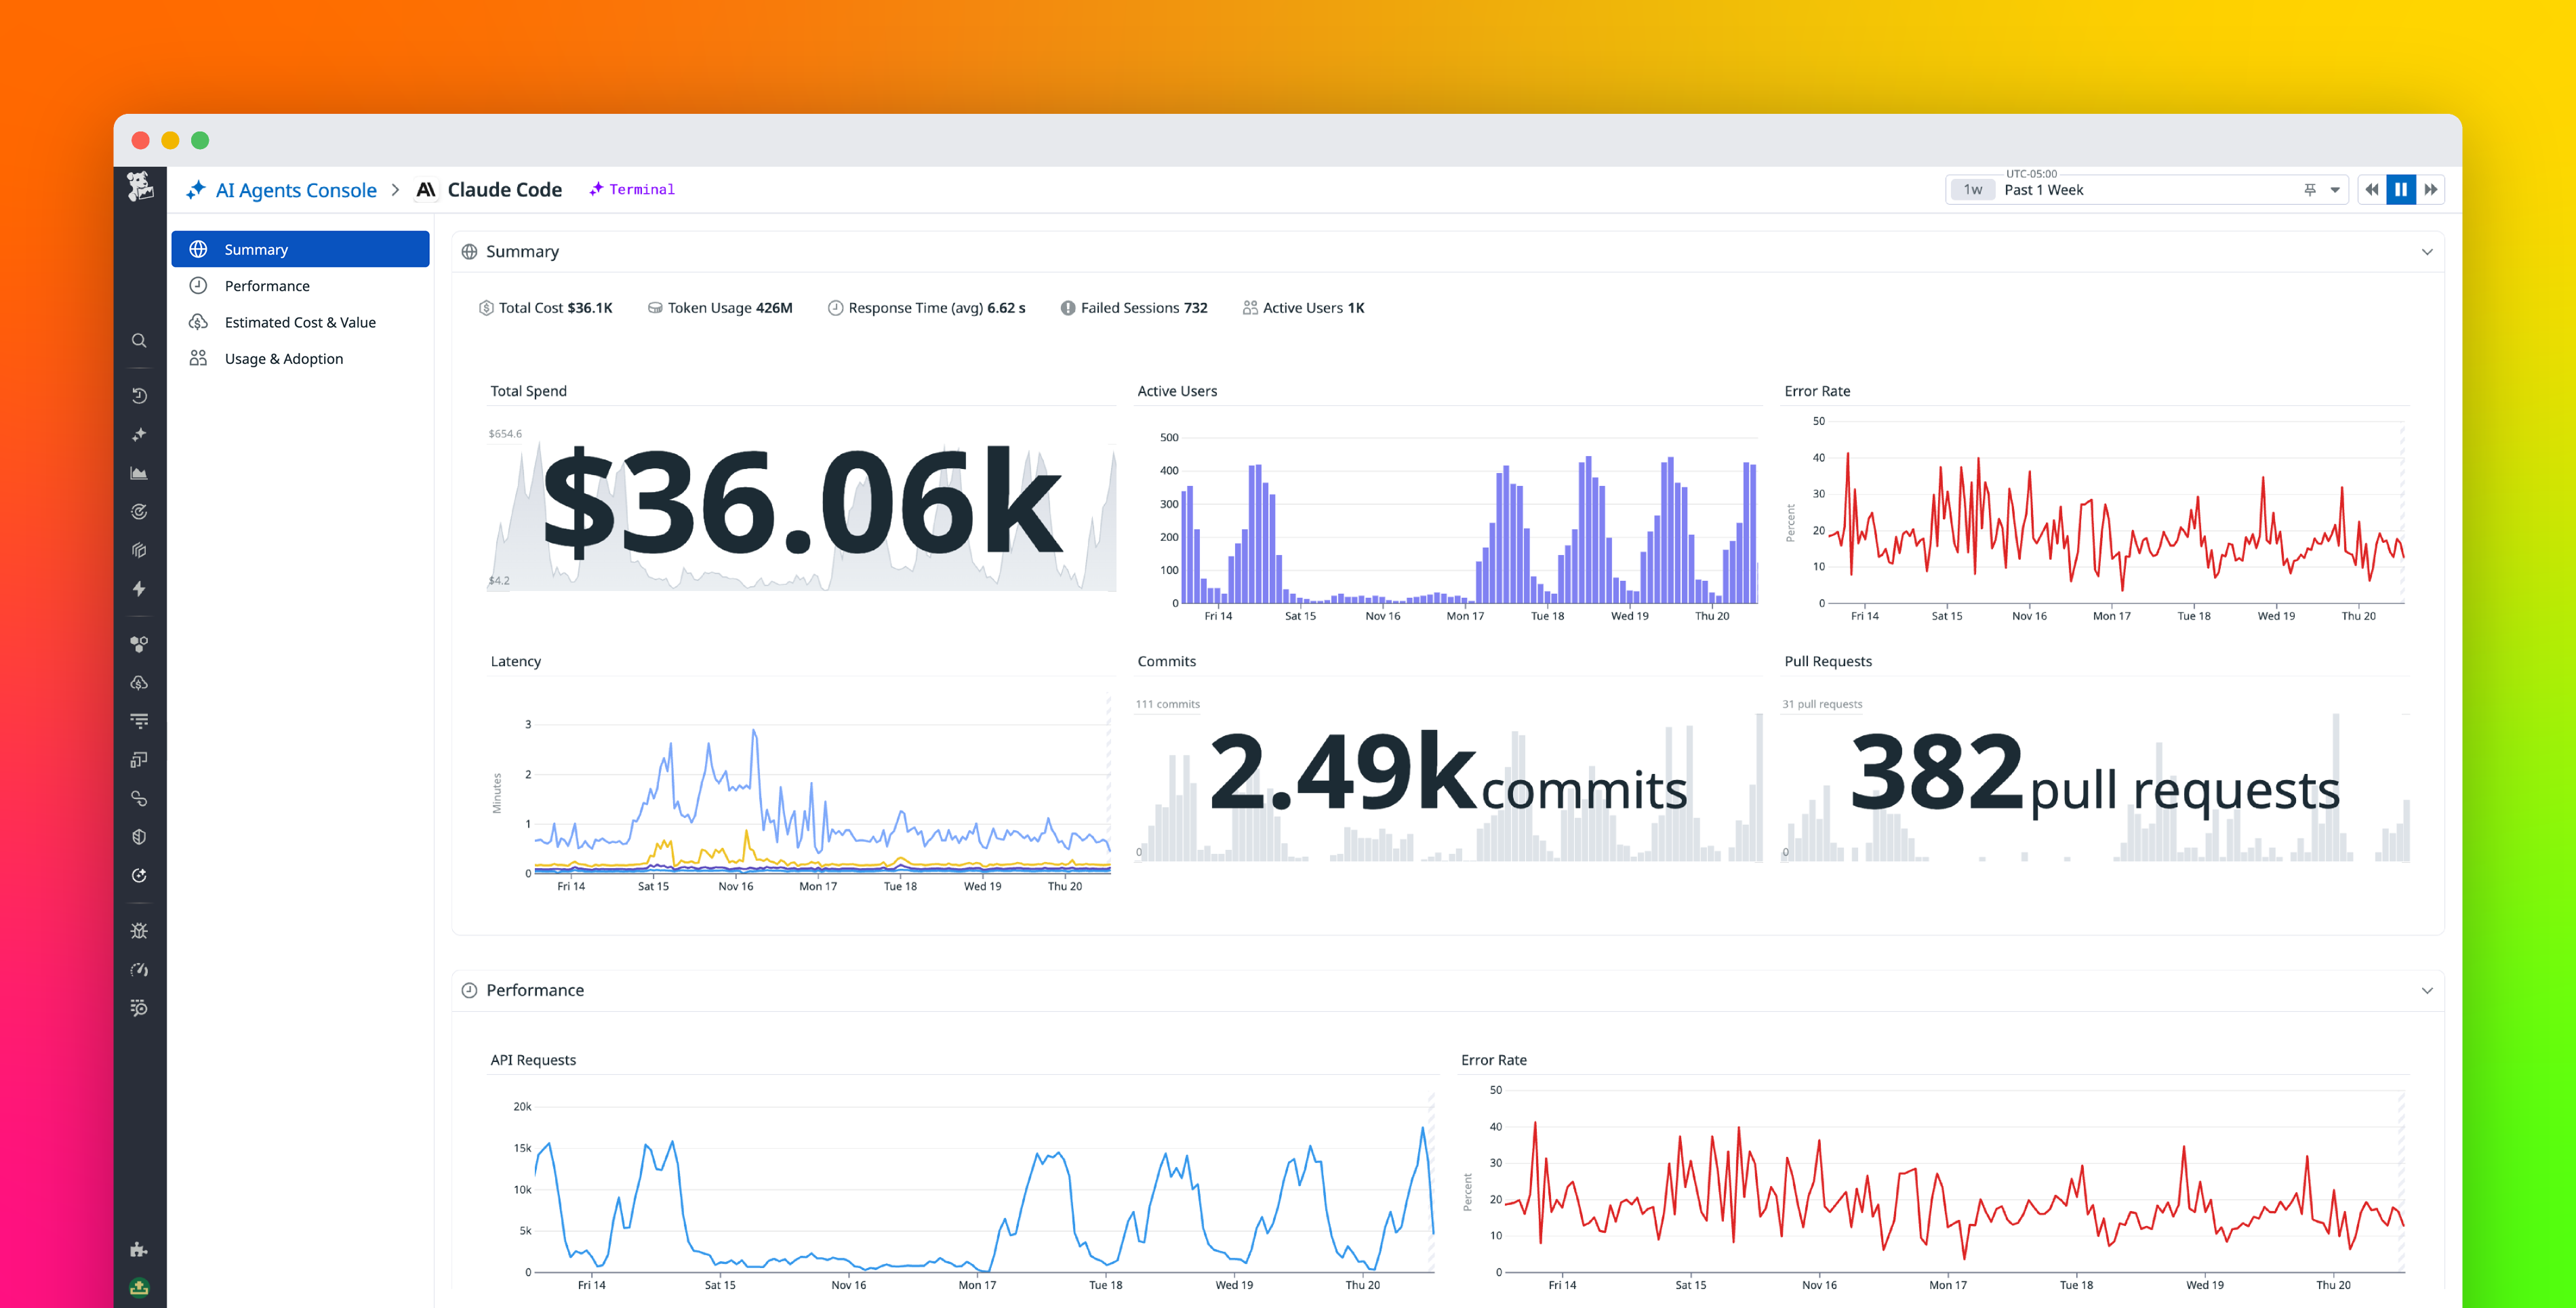Collapse the Summary section
Viewport: 2576px width, 1308px height.
2427,252
